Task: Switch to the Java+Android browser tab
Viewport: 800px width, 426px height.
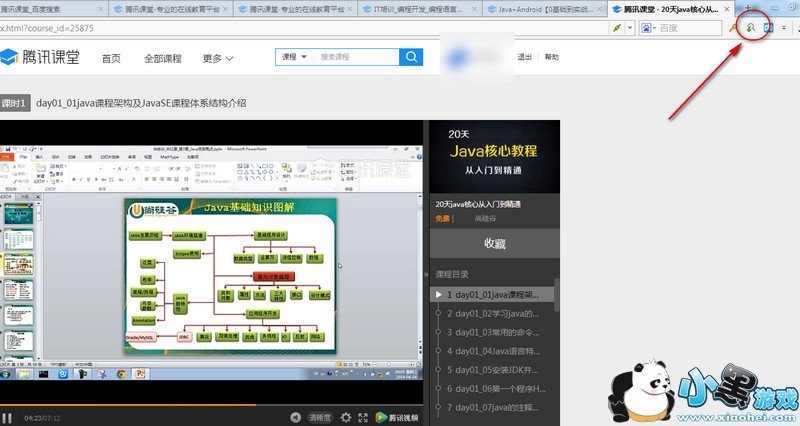Action: (545, 8)
